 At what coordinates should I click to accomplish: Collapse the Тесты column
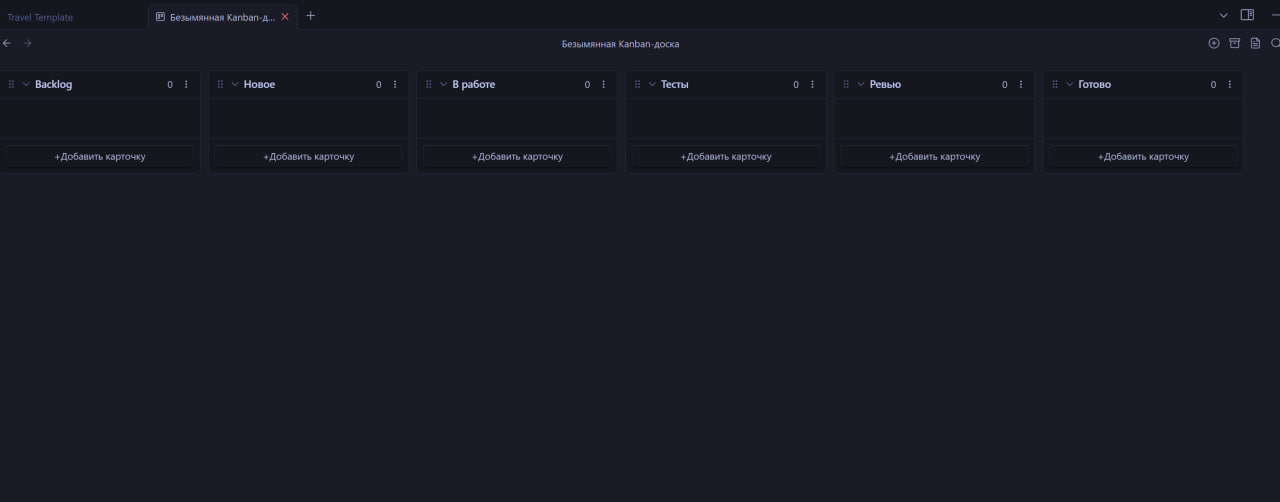653,85
